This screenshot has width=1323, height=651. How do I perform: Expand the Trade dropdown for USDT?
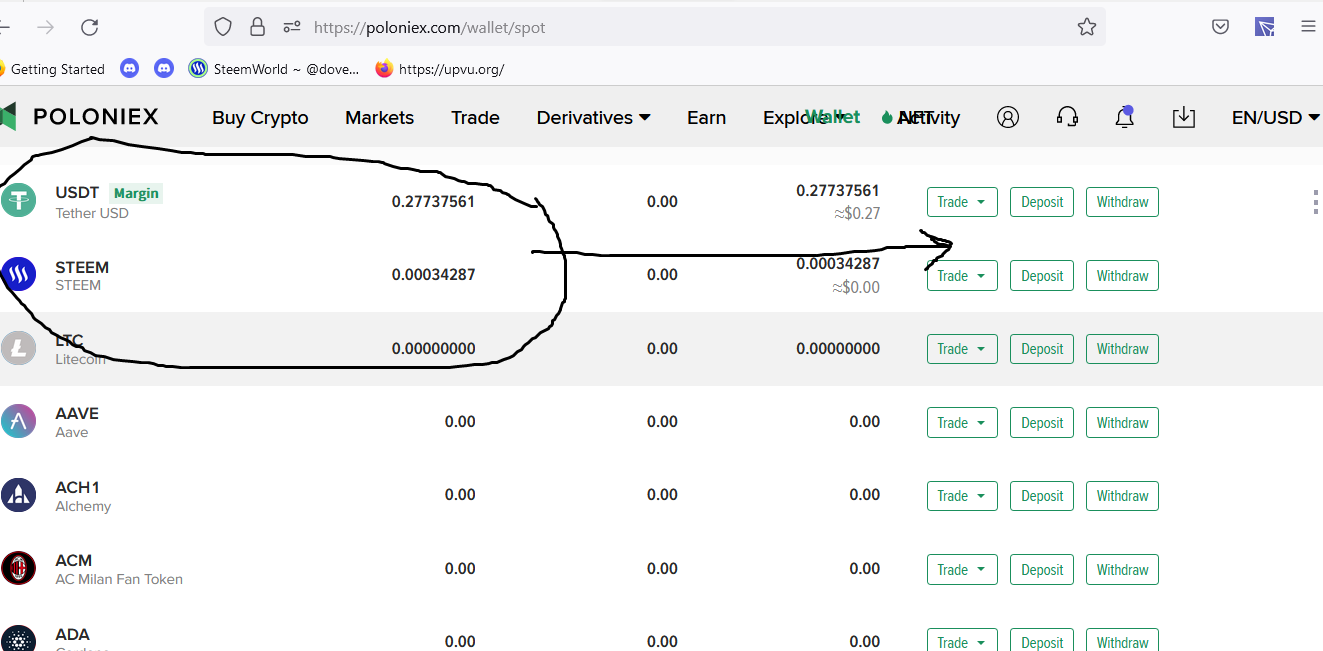pyautogui.click(x=962, y=202)
